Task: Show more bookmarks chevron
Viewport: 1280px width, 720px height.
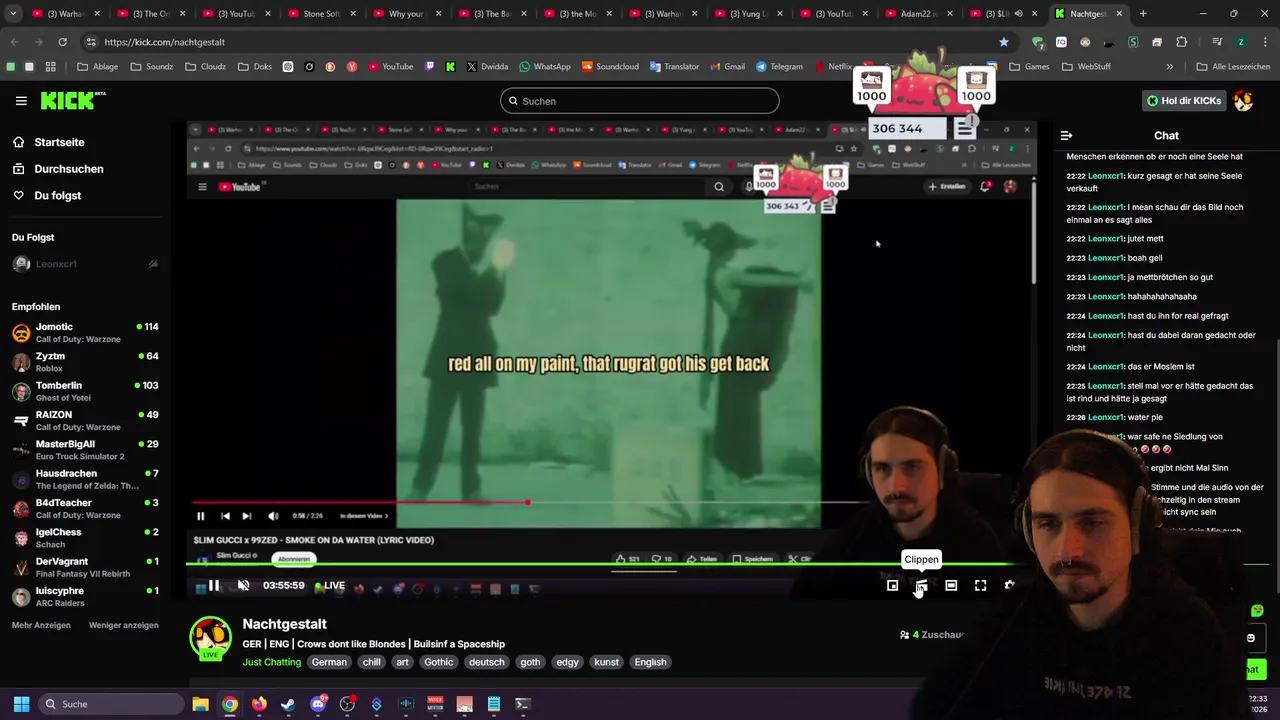Action: click(1169, 67)
